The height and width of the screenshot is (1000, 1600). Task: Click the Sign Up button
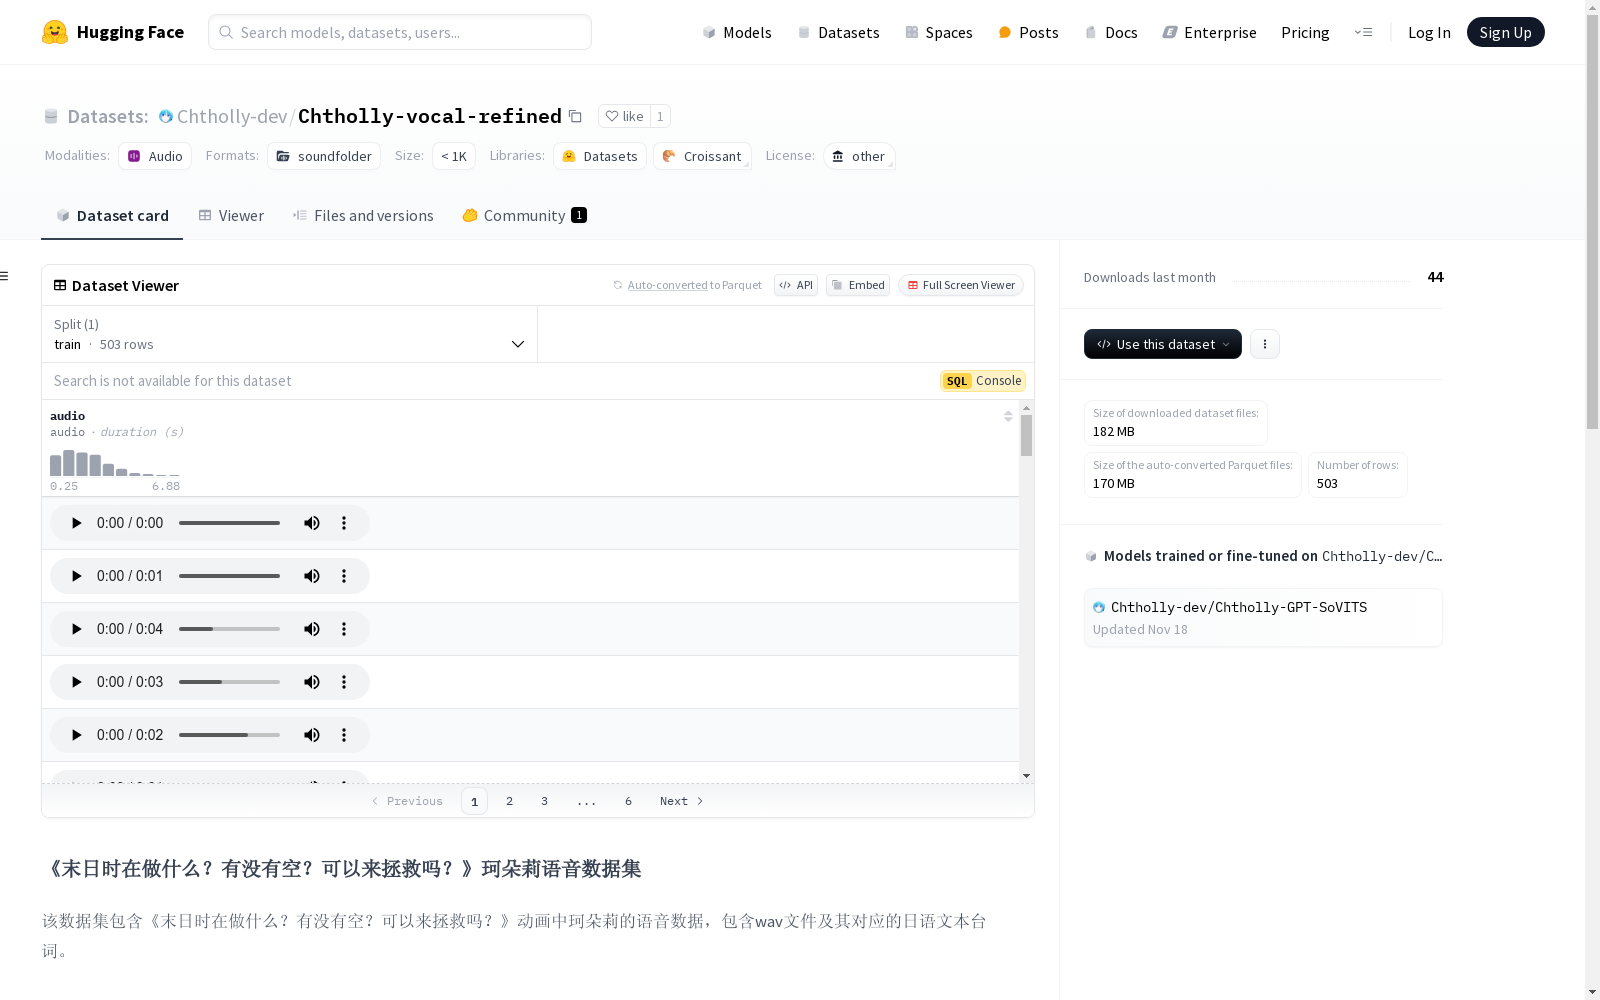click(1505, 32)
